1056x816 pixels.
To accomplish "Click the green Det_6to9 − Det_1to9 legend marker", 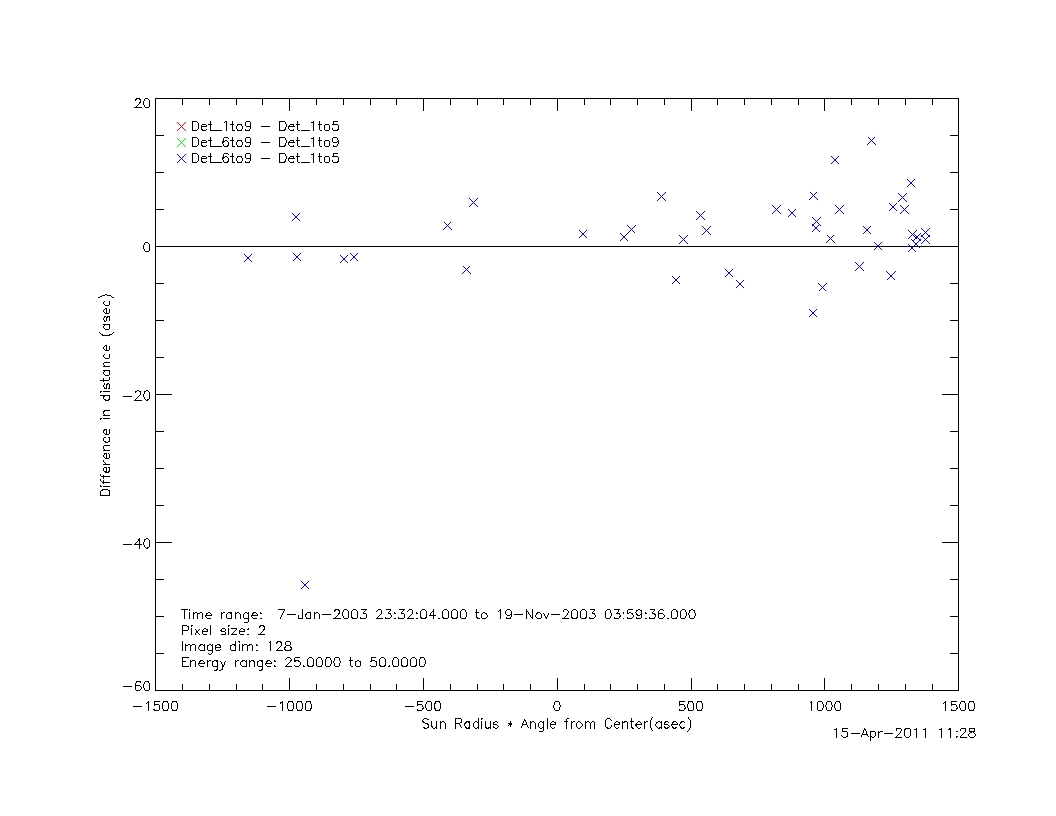I will coord(181,142).
